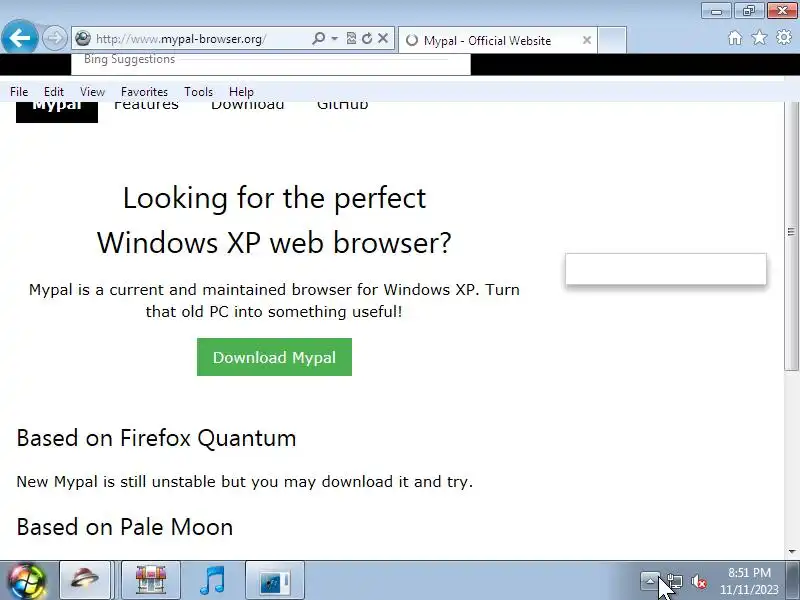
Task: Click the scrollbar down arrow
Action: pos(791,552)
